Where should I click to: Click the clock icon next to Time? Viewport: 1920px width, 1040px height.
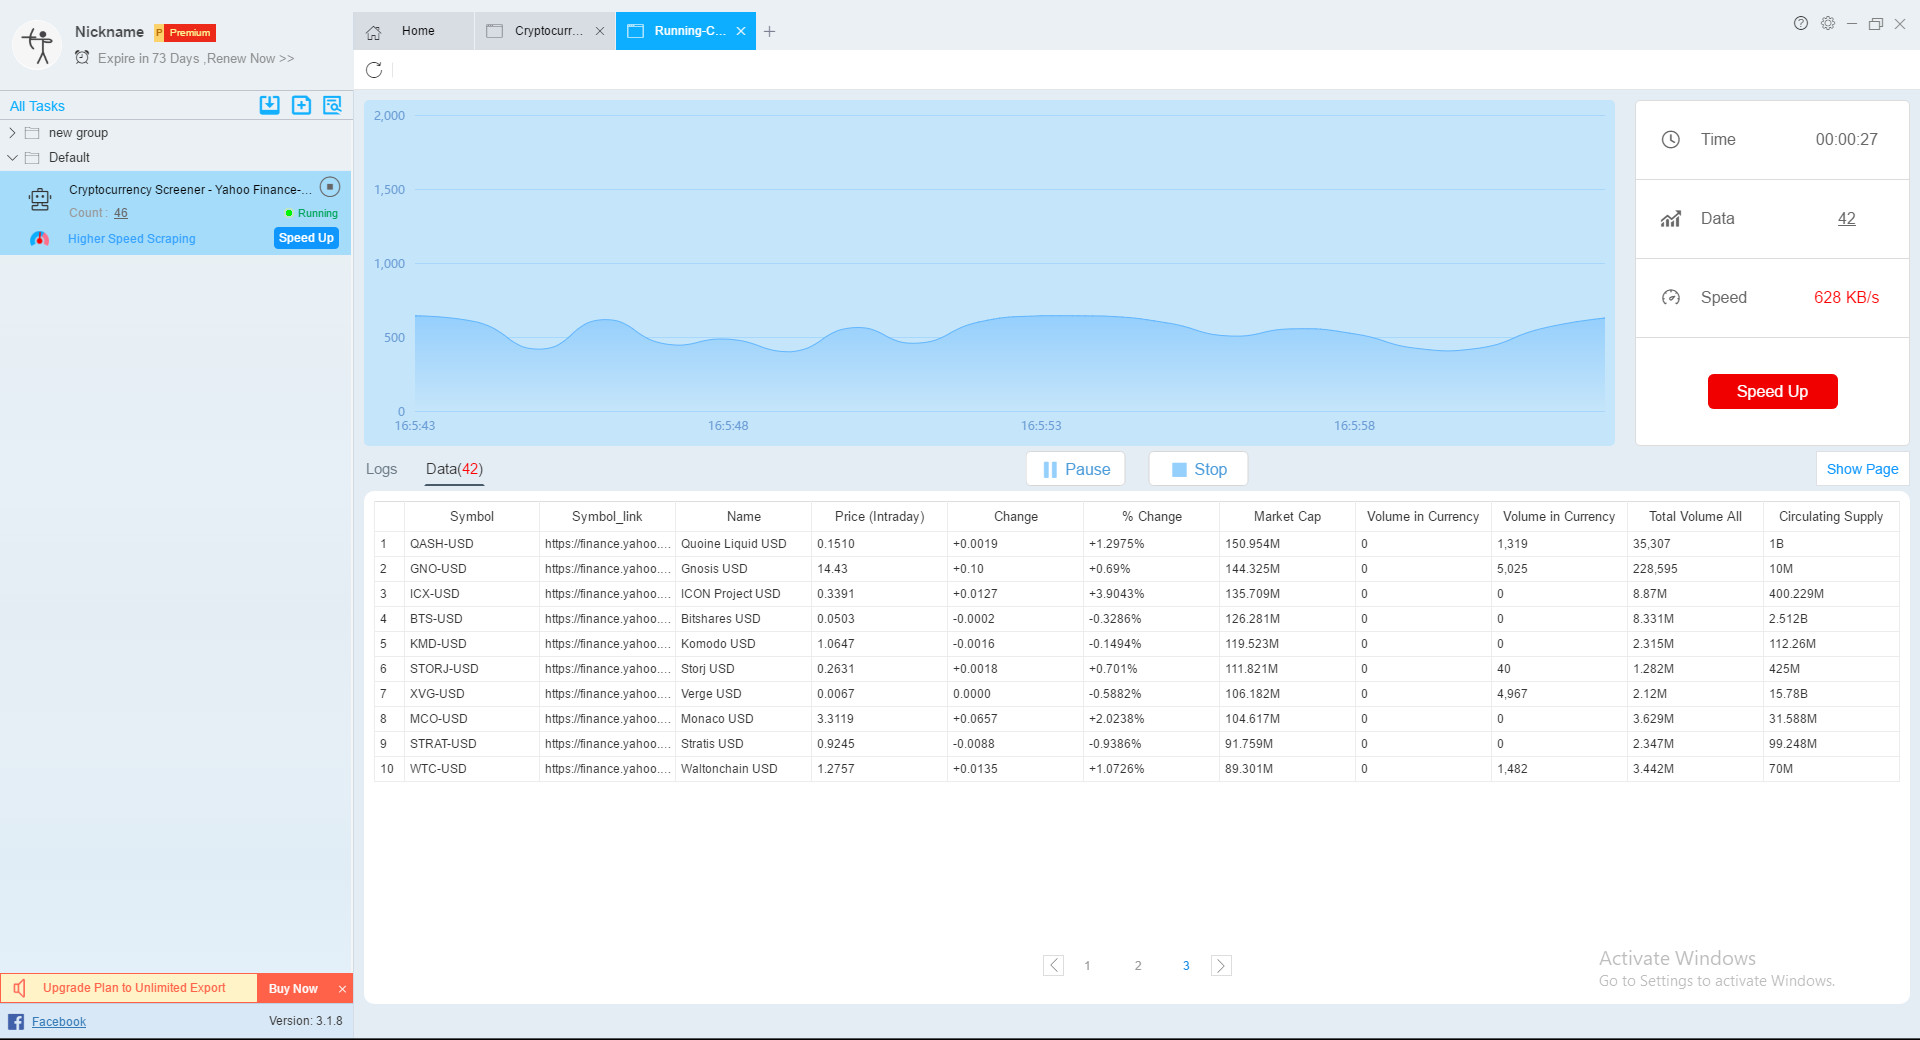1671,140
